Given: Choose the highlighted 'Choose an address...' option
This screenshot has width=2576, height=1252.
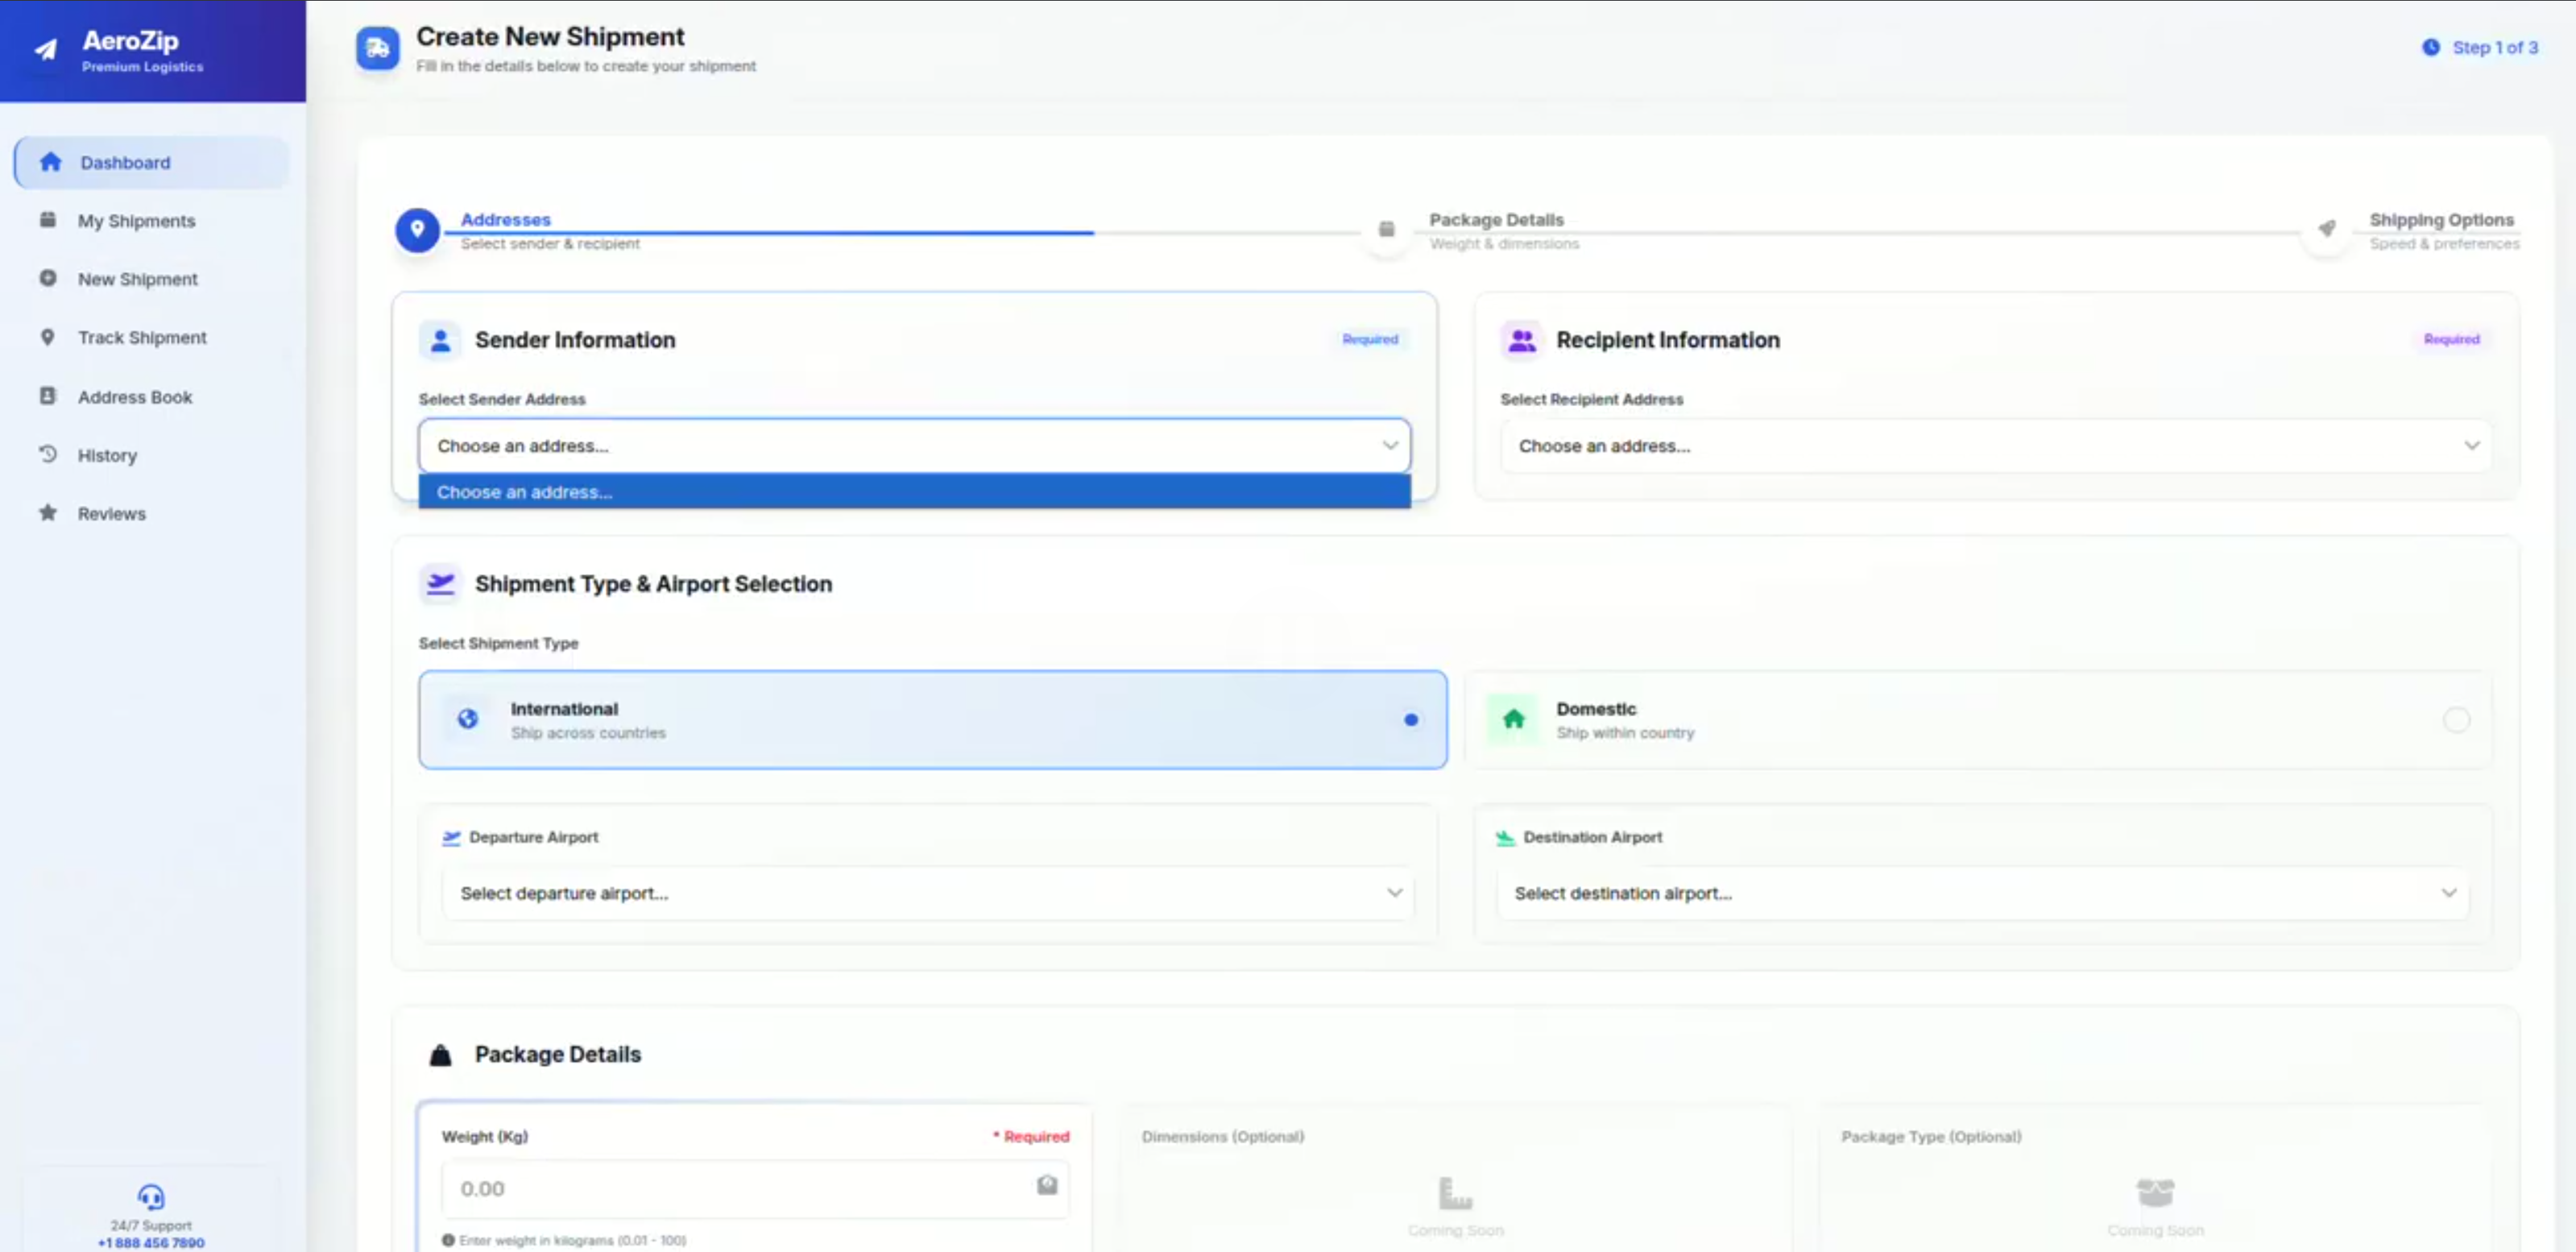Looking at the screenshot, I should click(914, 492).
